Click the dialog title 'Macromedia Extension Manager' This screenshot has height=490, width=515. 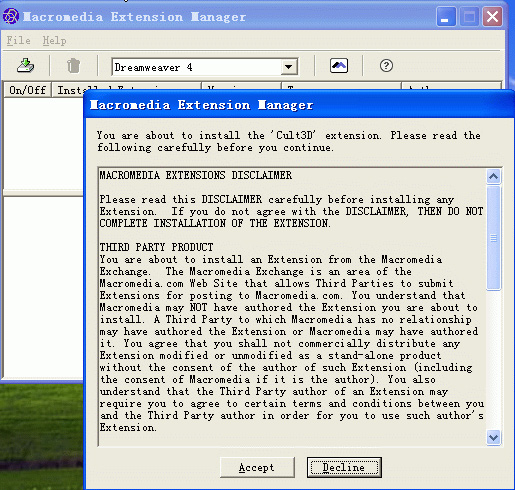click(x=202, y=105)
